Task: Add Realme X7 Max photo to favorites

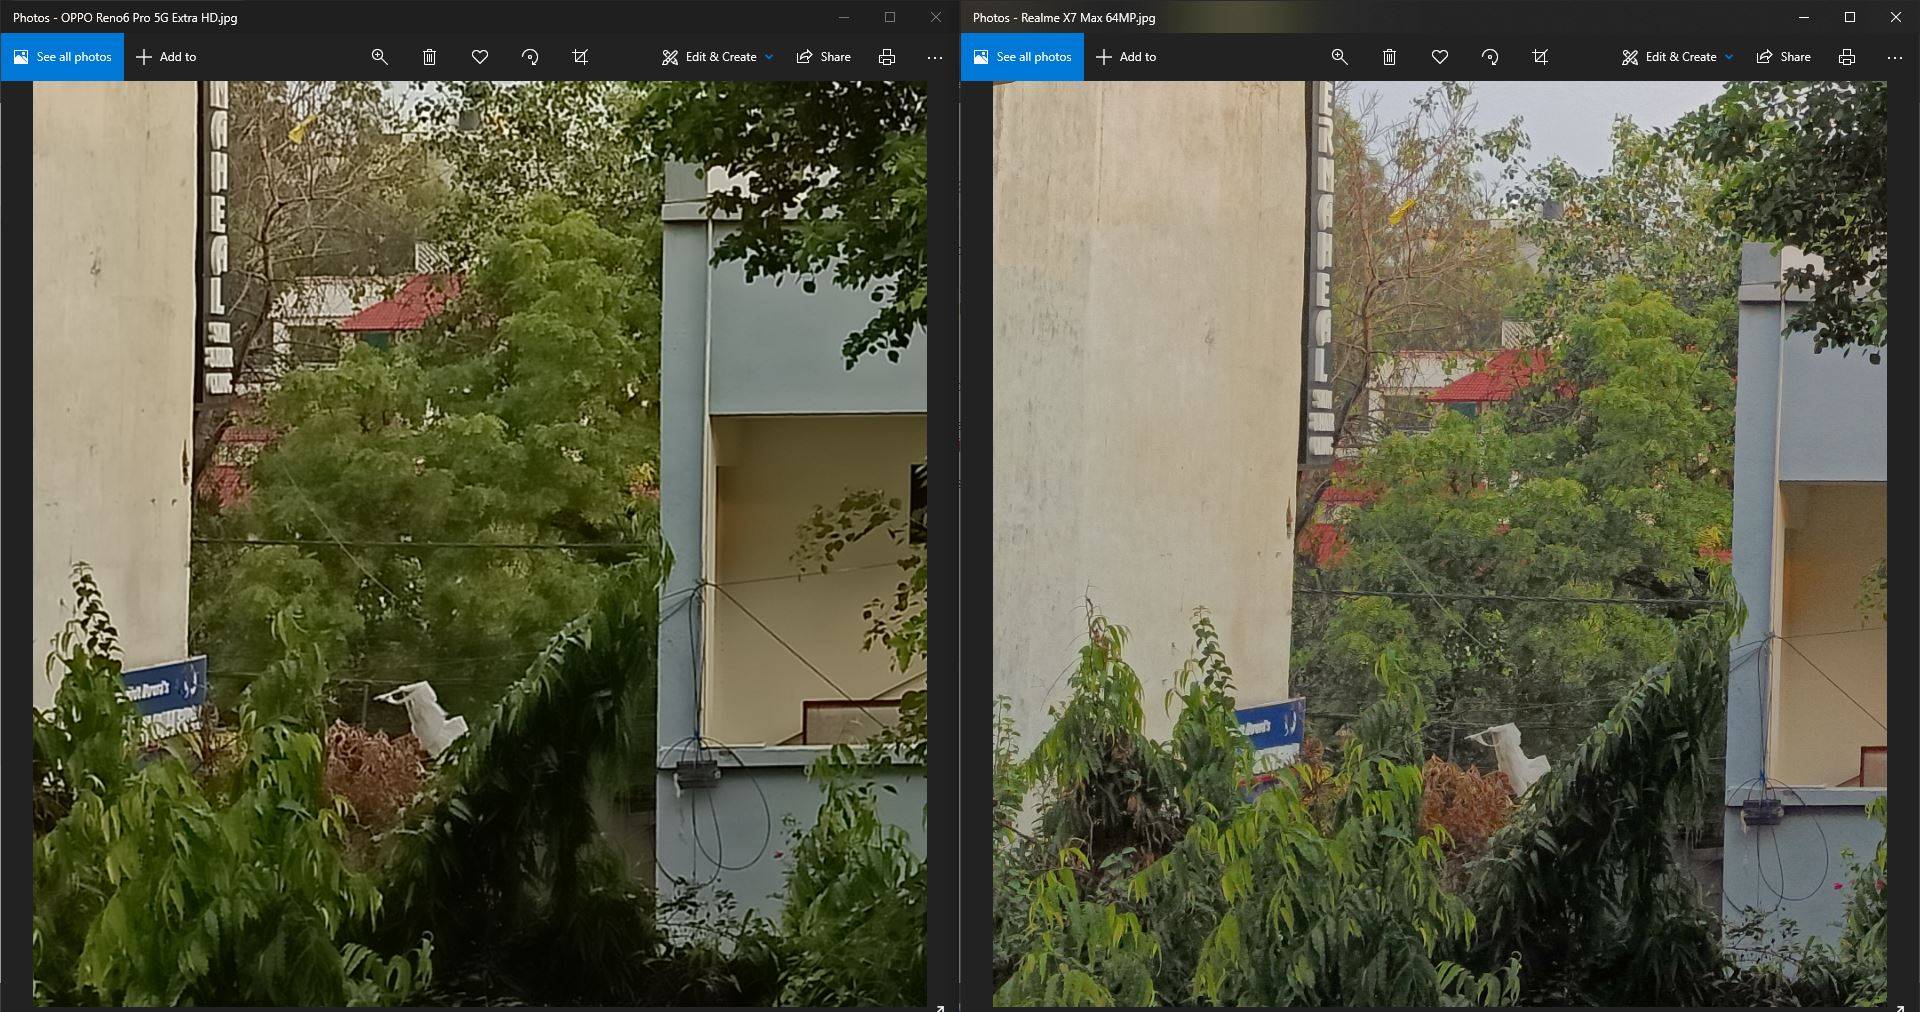Action: tap(1440, 57)
